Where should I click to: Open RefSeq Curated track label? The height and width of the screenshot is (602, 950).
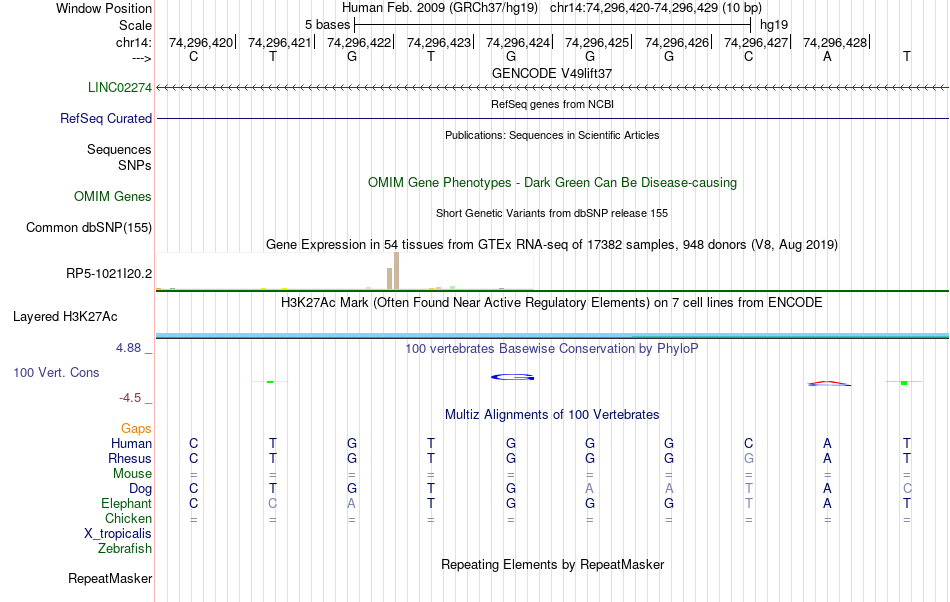[105, 118]
